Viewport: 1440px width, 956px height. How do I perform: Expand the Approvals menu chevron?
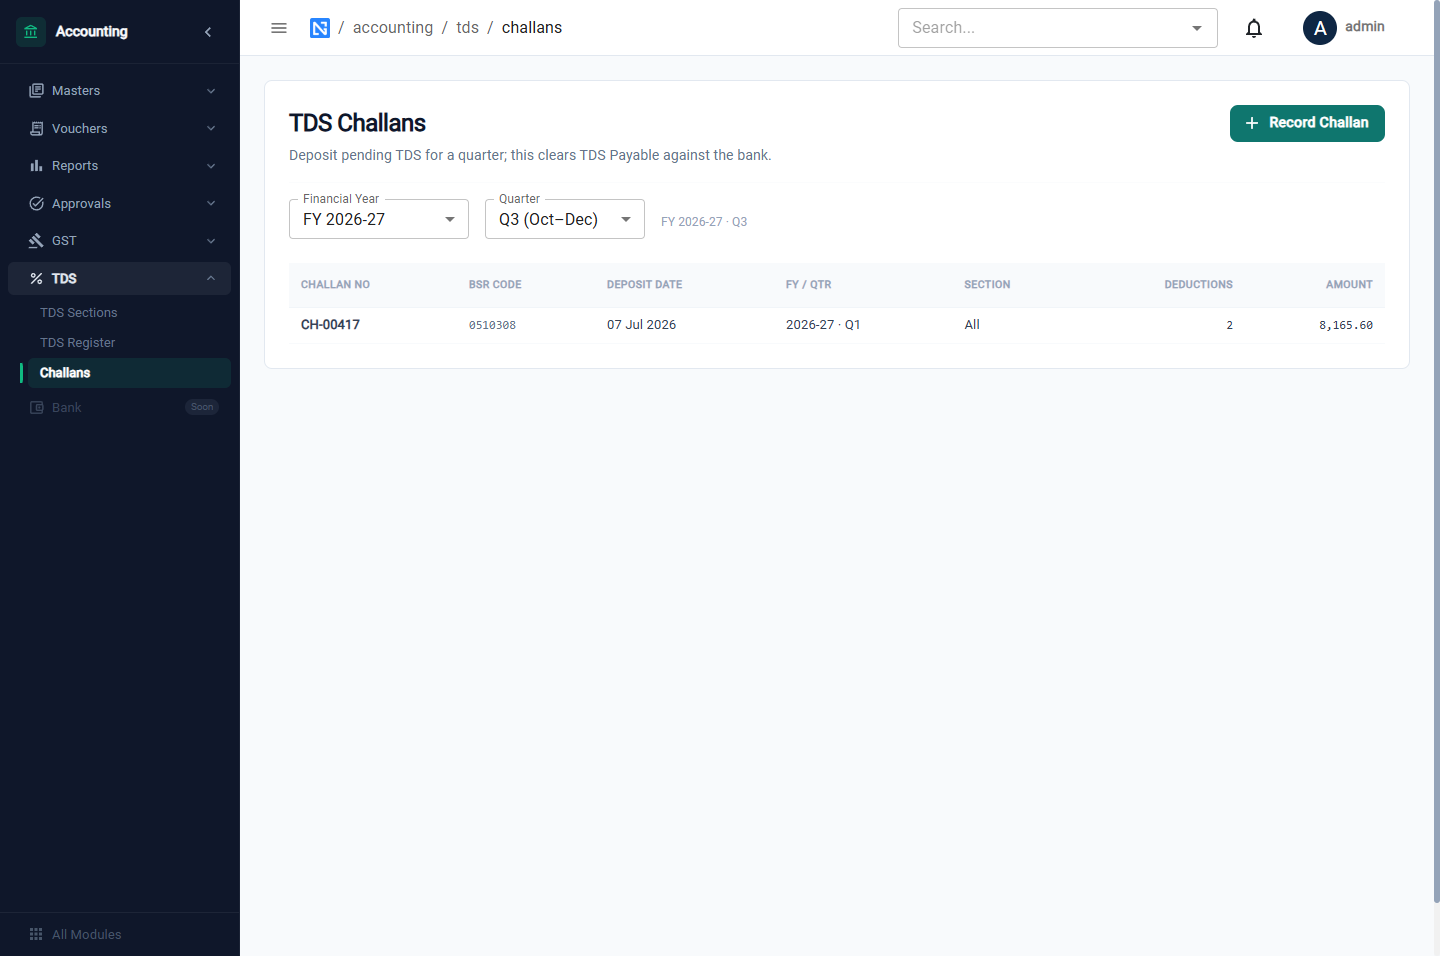[x=211, y=204]
